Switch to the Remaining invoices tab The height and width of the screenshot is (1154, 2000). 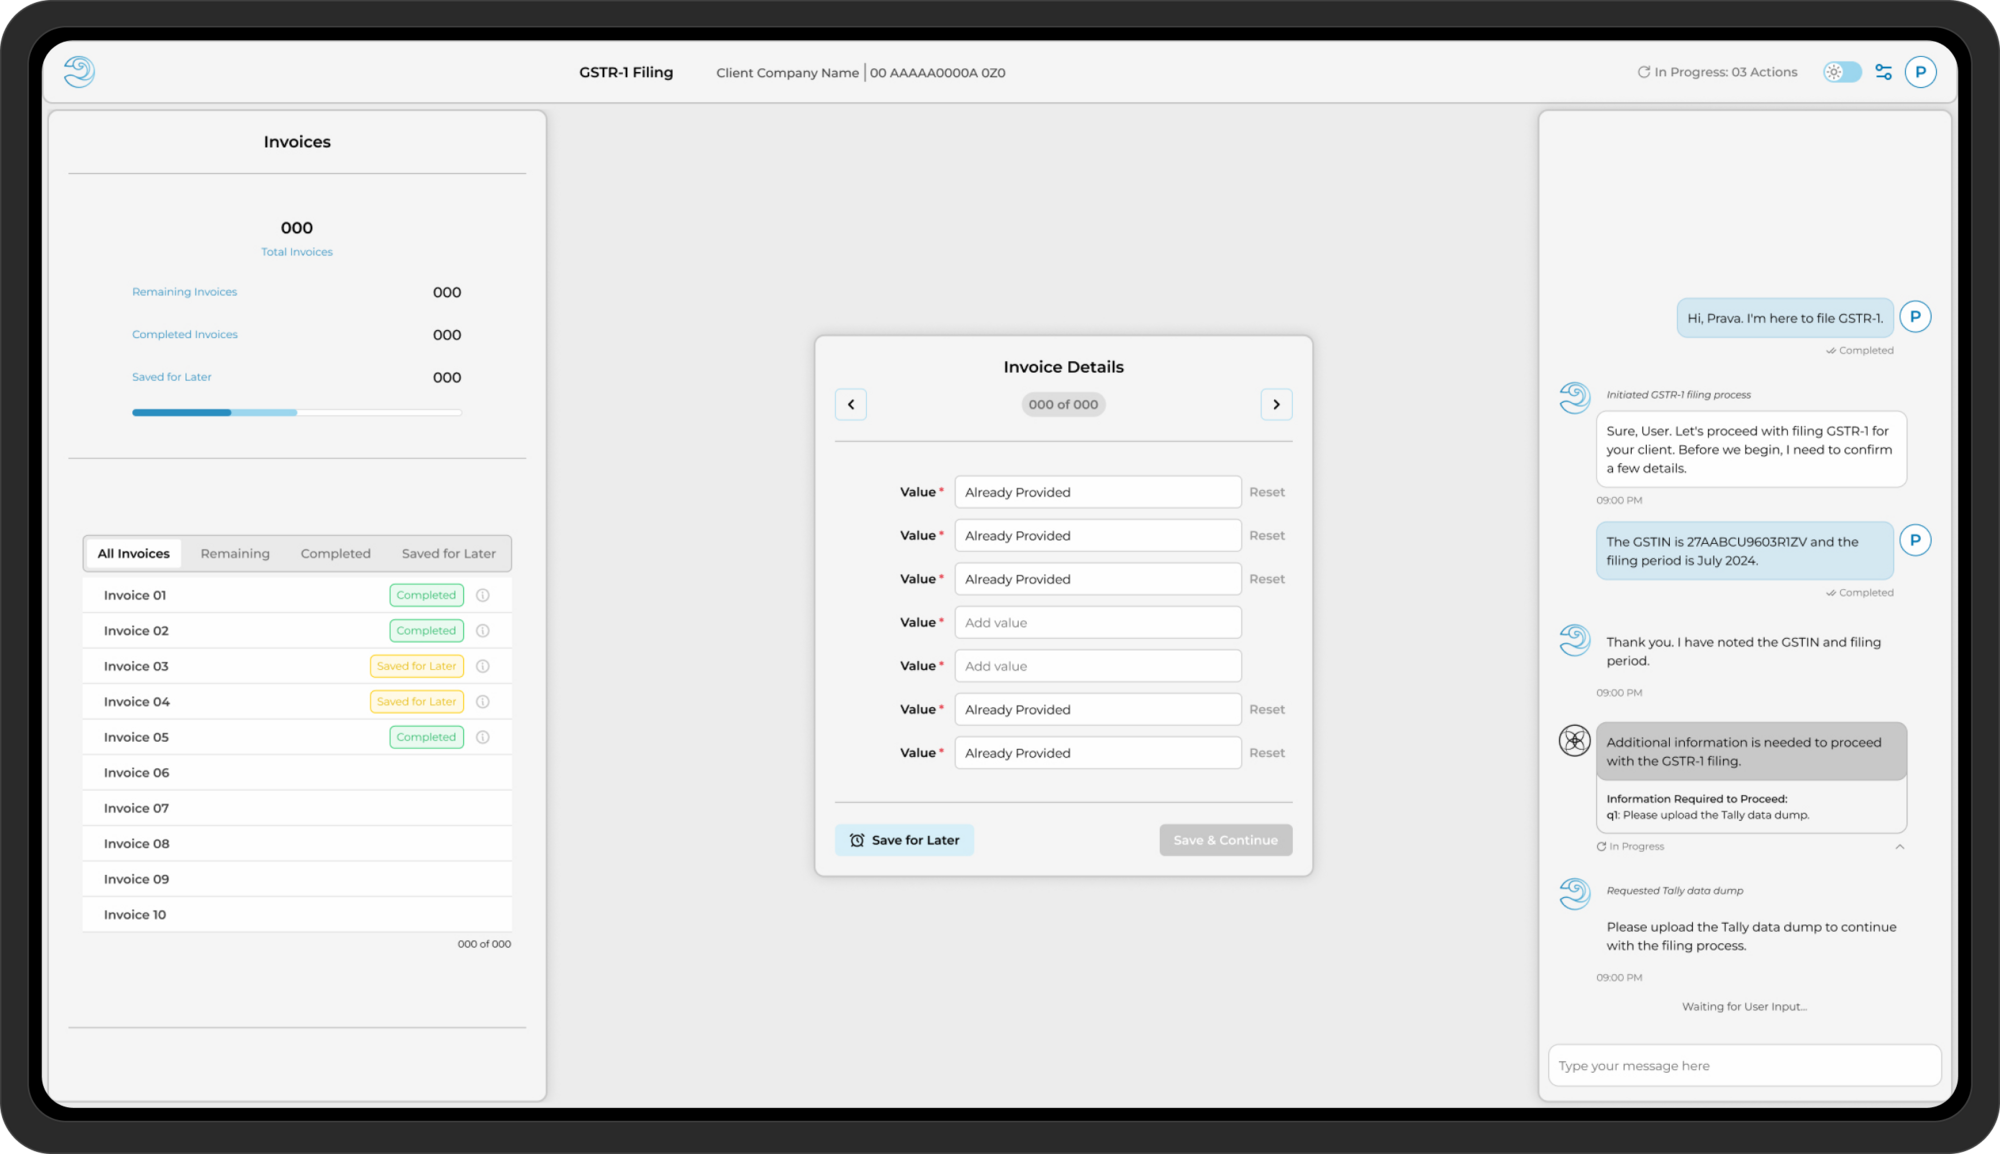point(235,553)
